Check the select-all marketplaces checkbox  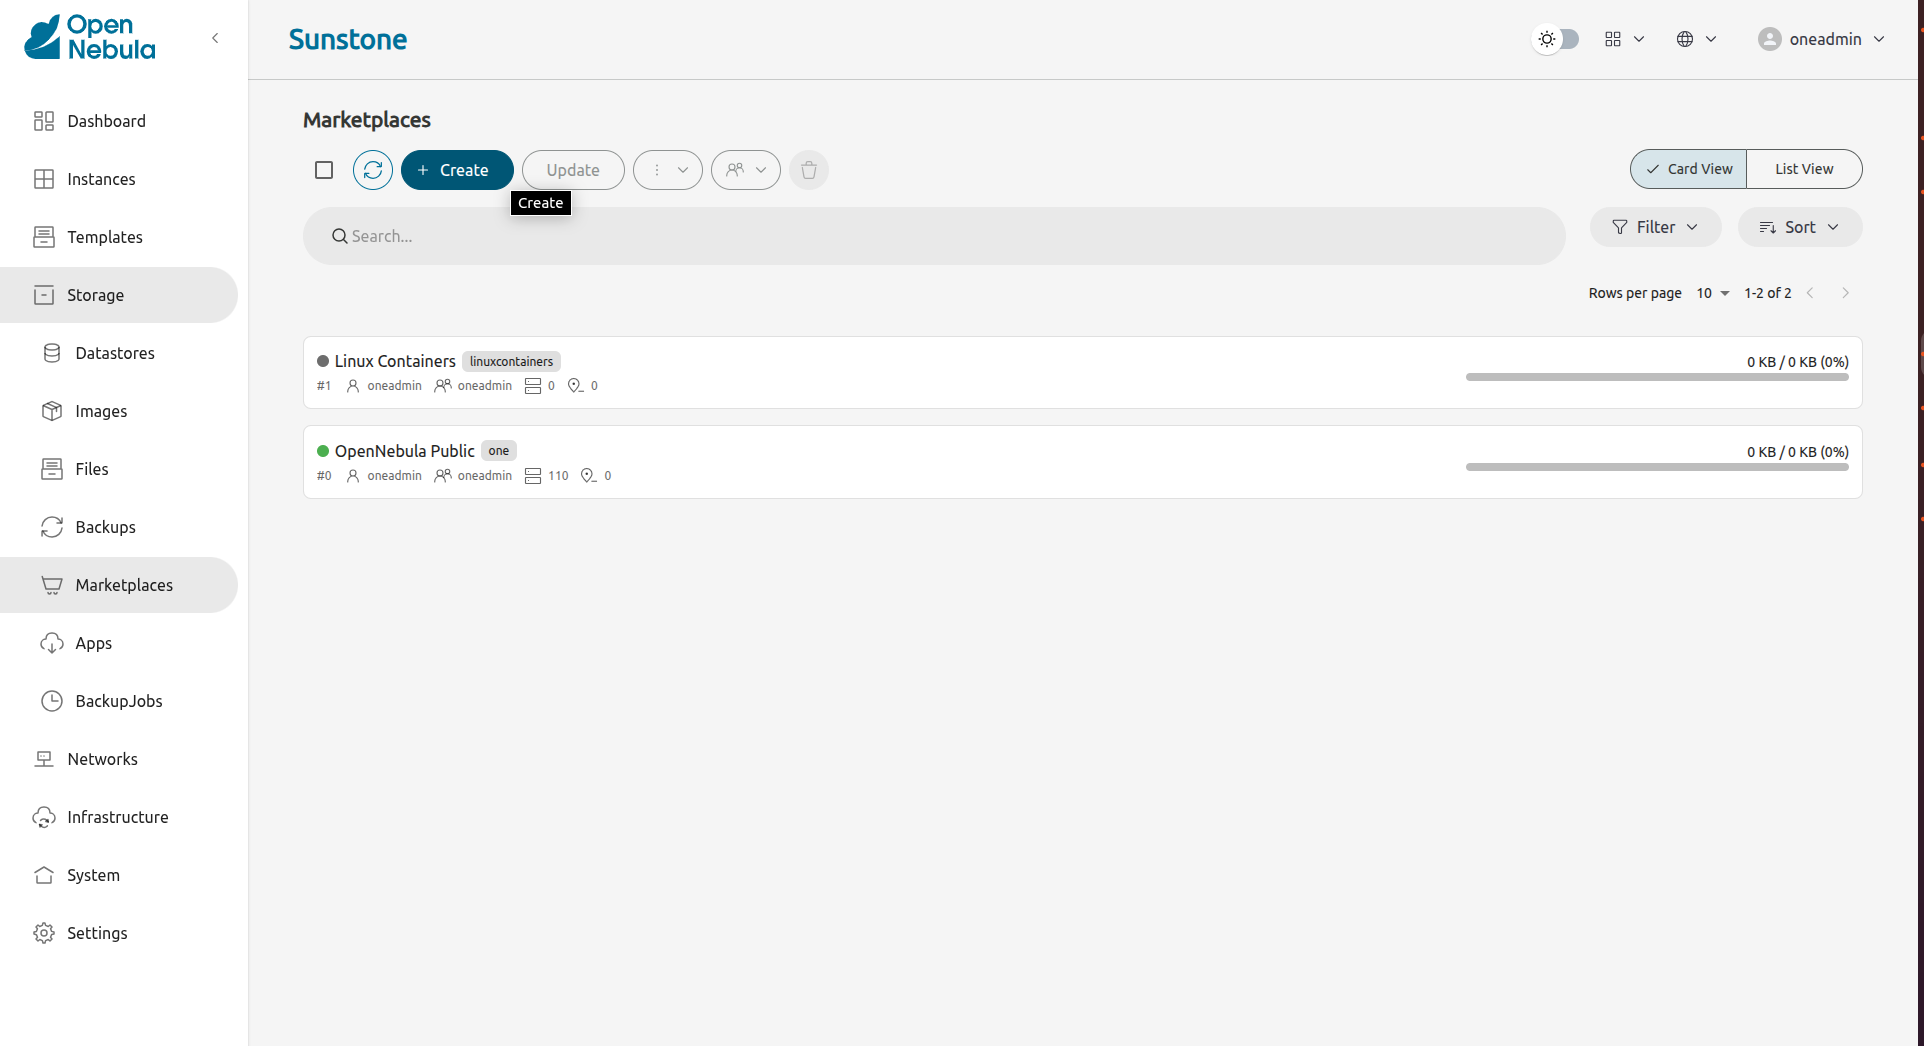[323, 170]
